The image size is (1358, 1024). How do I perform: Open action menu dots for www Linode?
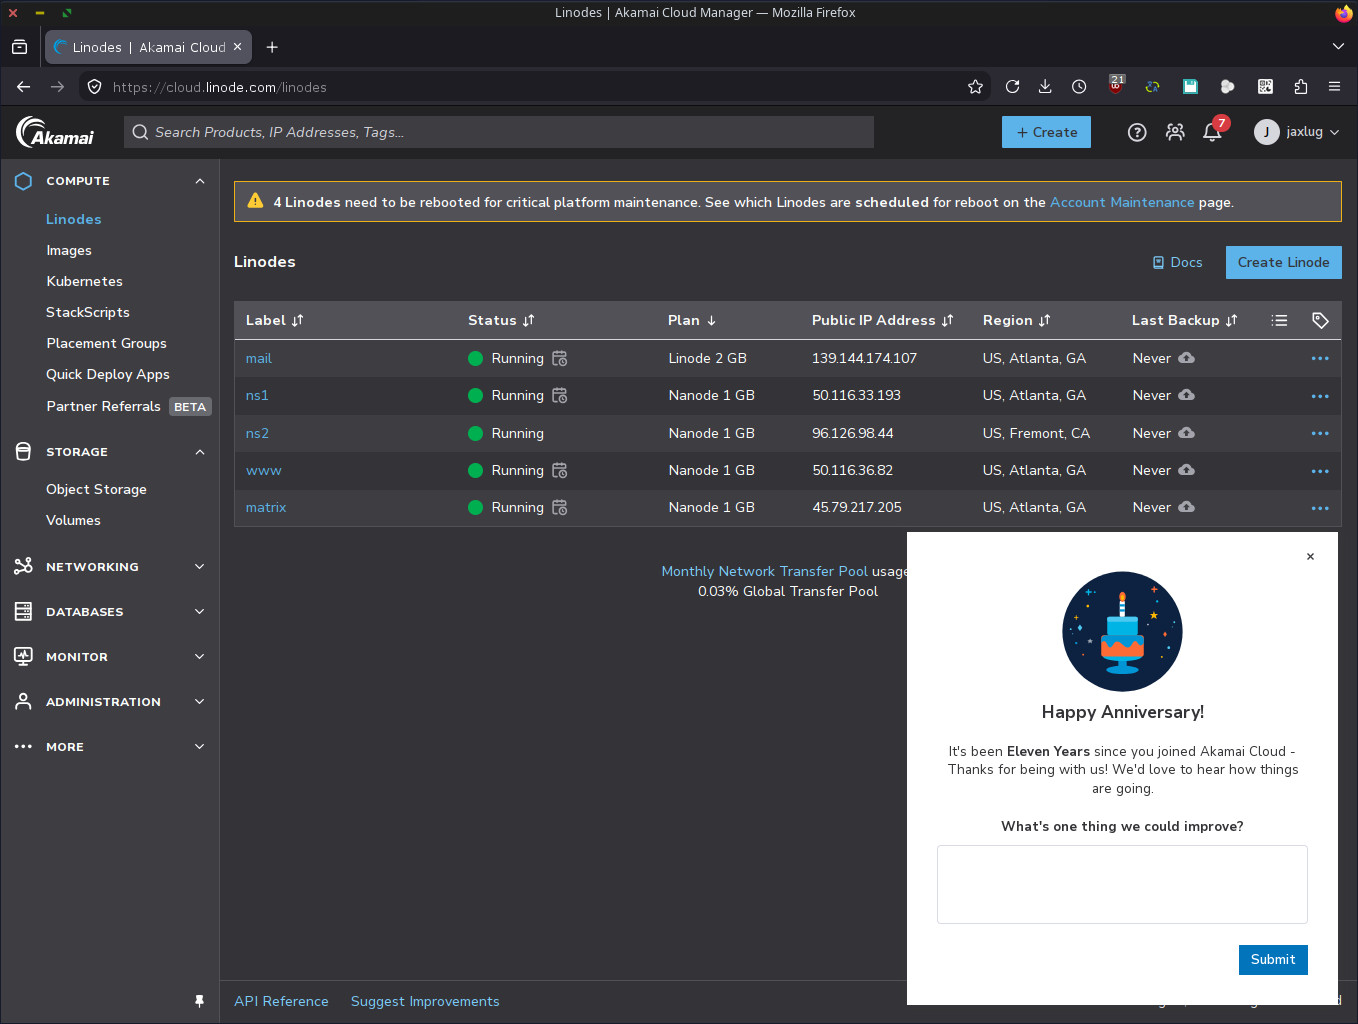[x=1320, y=470]
